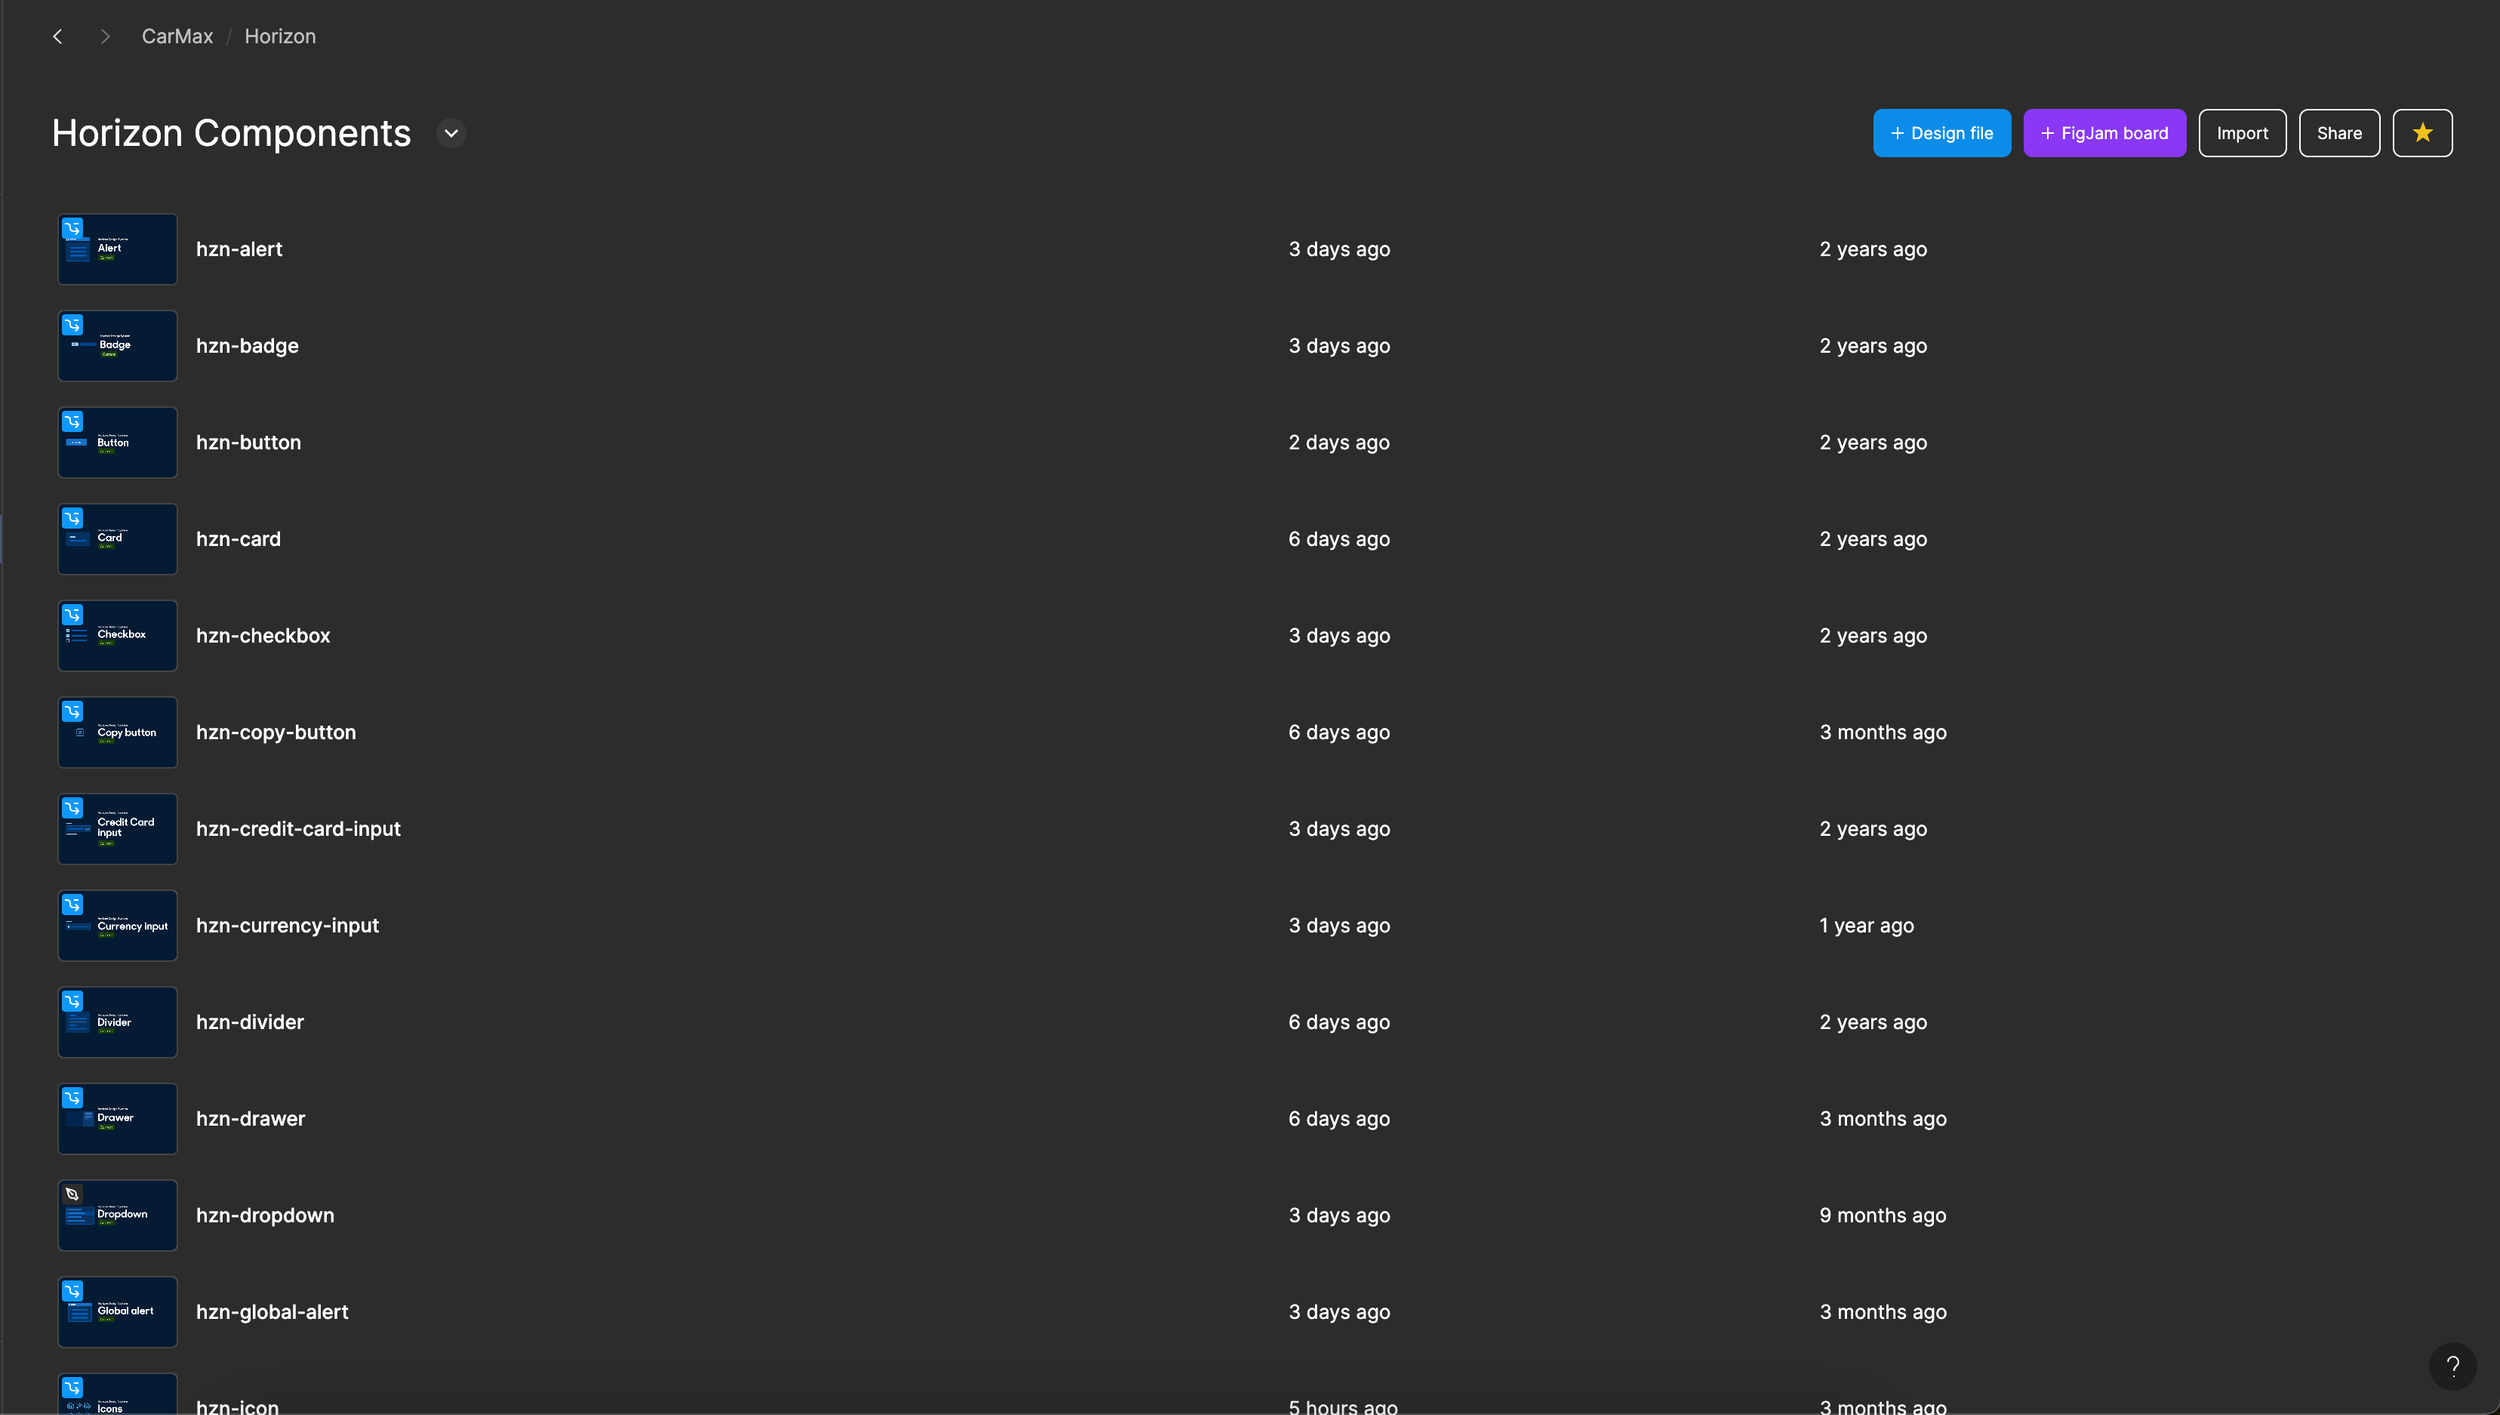Click the back navigation arrow
This screenshot has width=2500, height=1415.
[58, 36]
